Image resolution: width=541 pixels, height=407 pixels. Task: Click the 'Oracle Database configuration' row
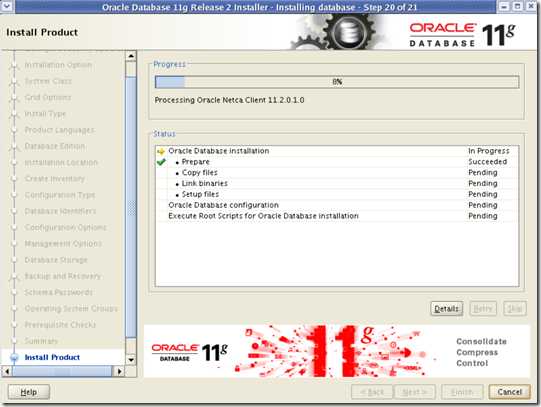[x=337, y=205]
